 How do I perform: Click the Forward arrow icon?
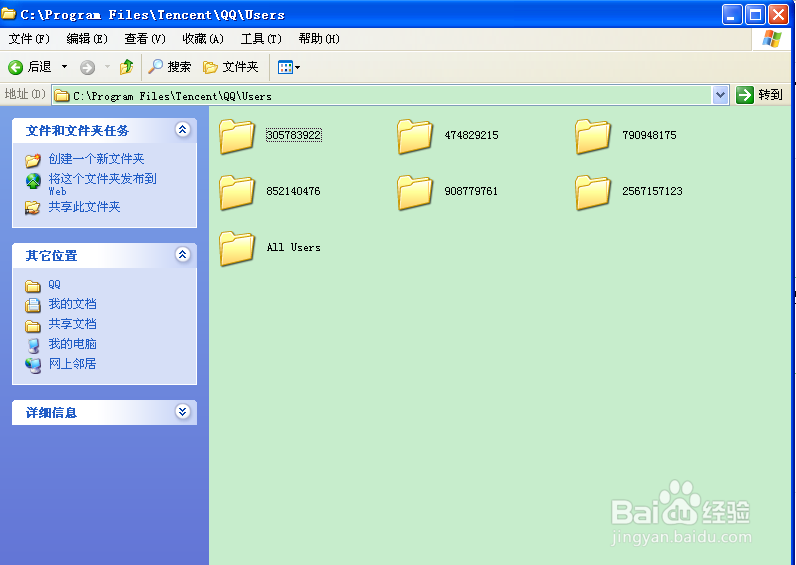point(87,67)
